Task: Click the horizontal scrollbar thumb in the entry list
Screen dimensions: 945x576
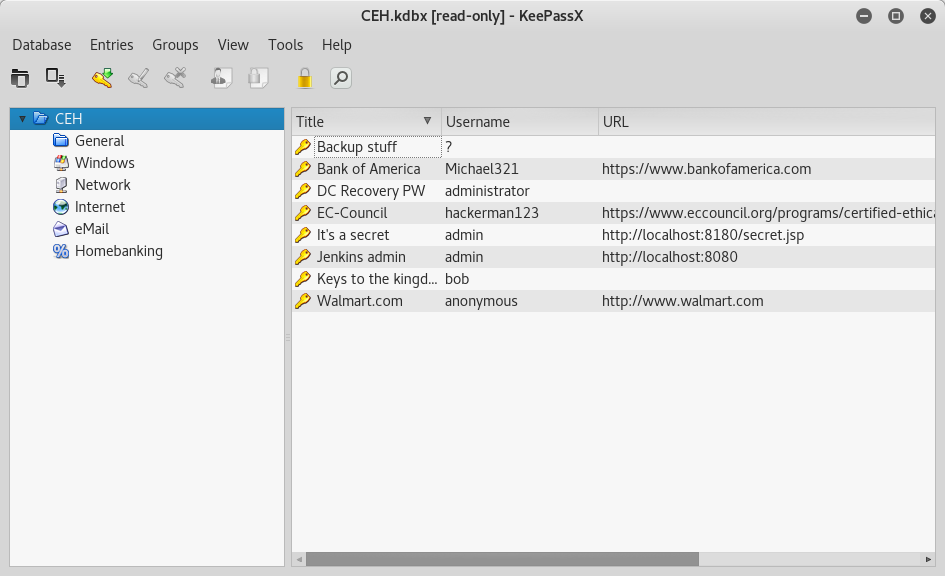Action: 502,559
